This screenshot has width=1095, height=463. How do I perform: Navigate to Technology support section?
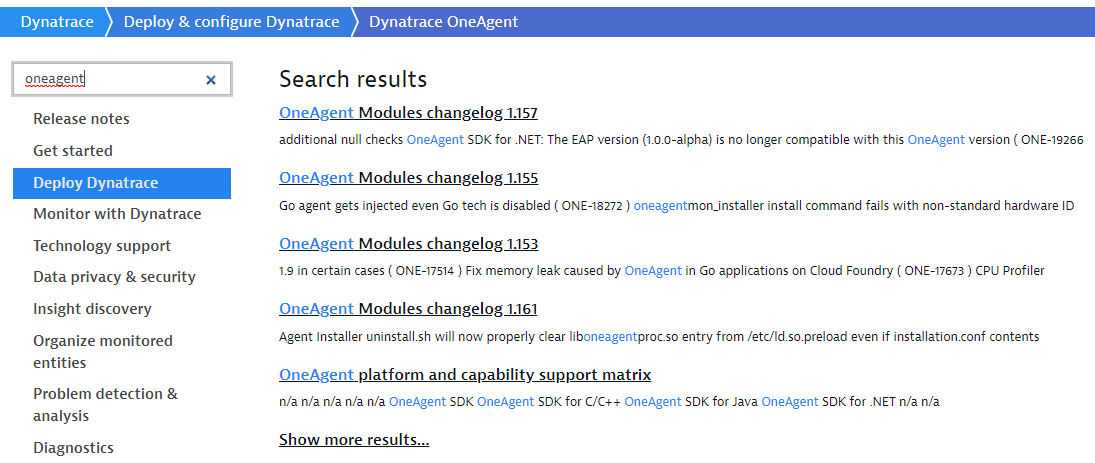coord(102,246)
